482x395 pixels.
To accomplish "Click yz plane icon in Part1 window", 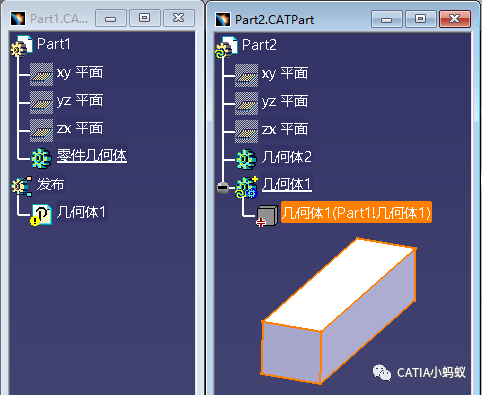I will [x=41, y=102].
